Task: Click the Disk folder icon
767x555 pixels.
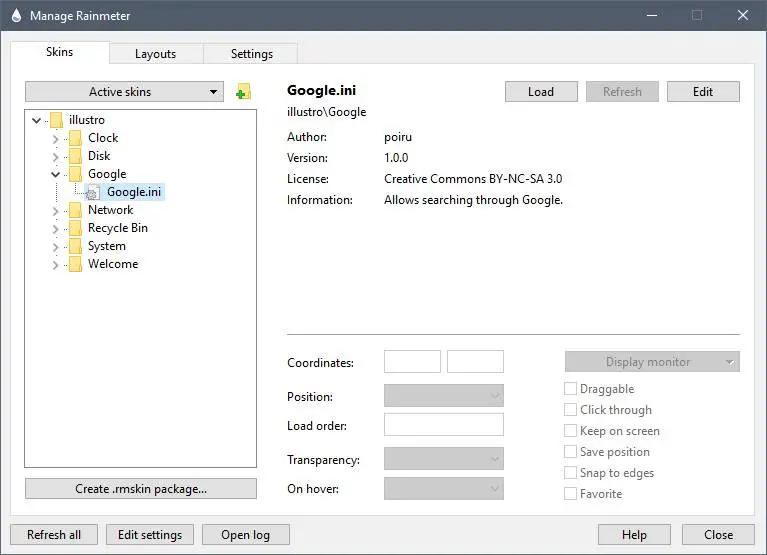Action: click(x=75, y=156)
